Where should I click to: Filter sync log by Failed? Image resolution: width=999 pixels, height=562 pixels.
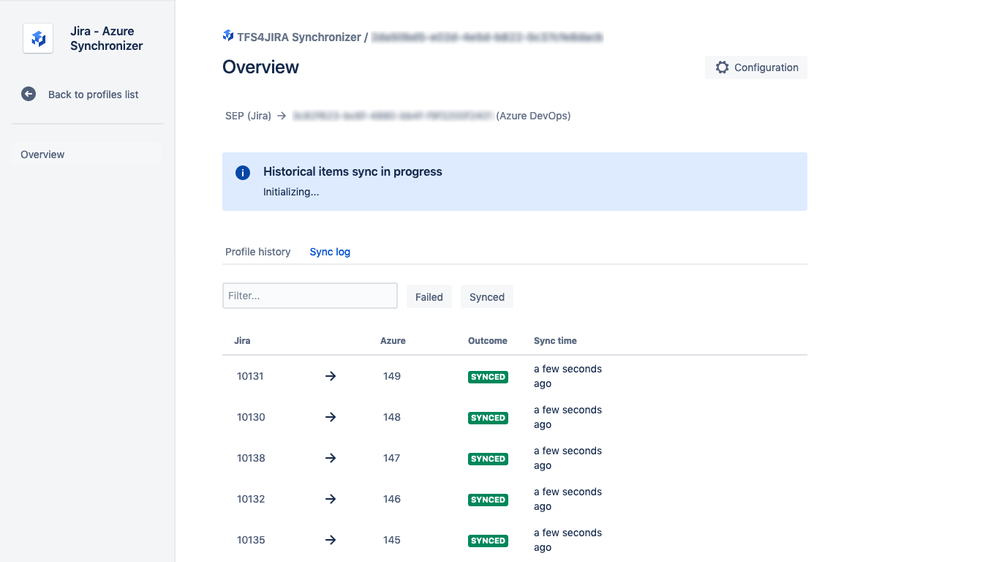tap(429, 297)
